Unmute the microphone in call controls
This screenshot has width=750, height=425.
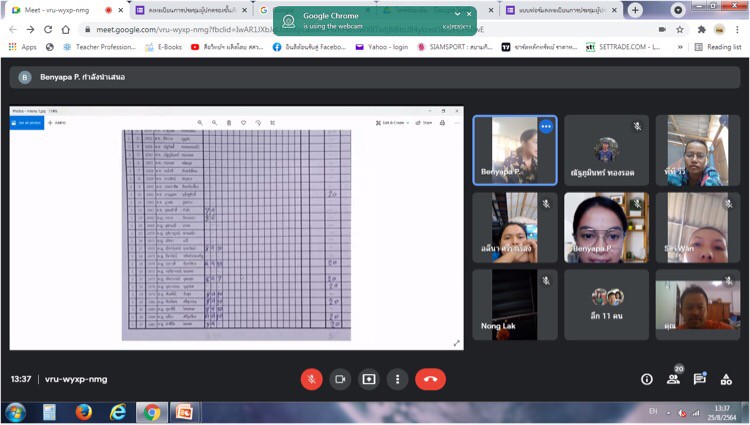click(311, 379)
